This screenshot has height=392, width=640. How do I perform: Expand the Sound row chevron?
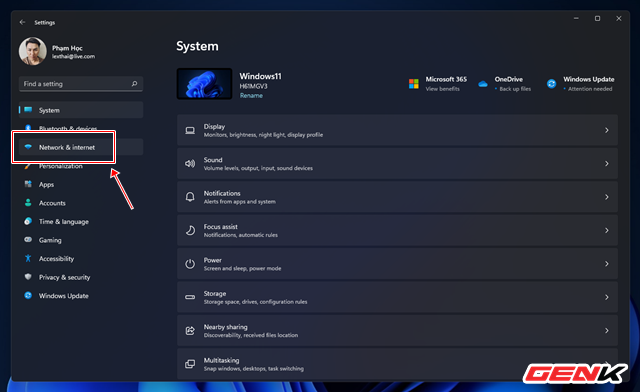click(x=607, y=164)
